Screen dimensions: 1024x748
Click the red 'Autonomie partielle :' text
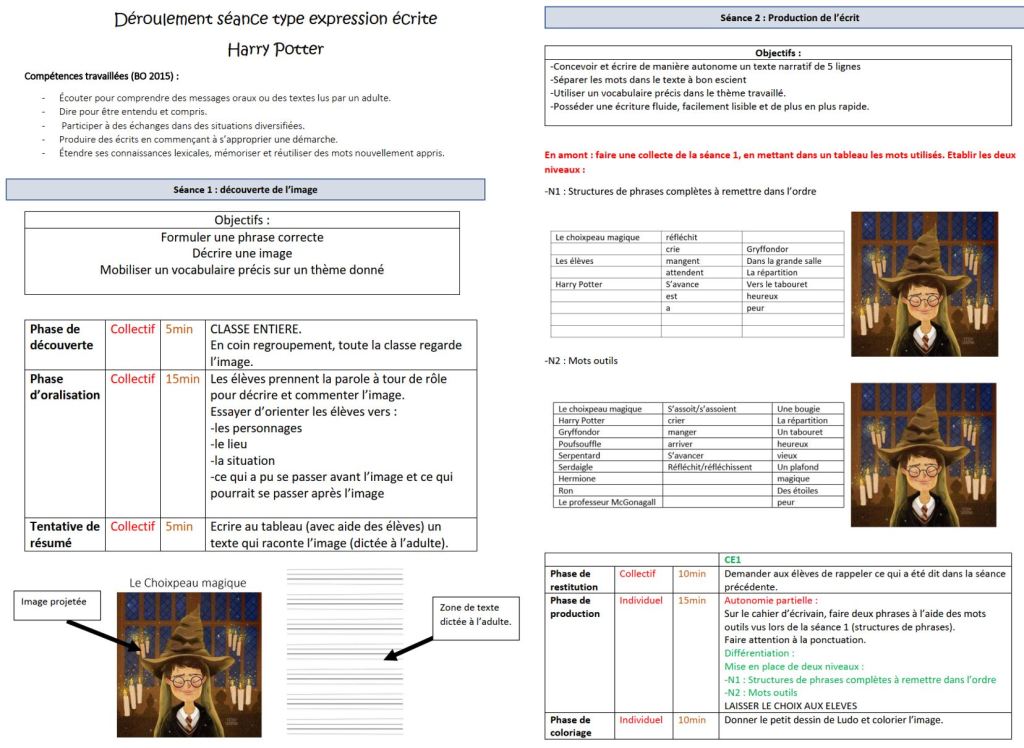(x=771, y=600)
